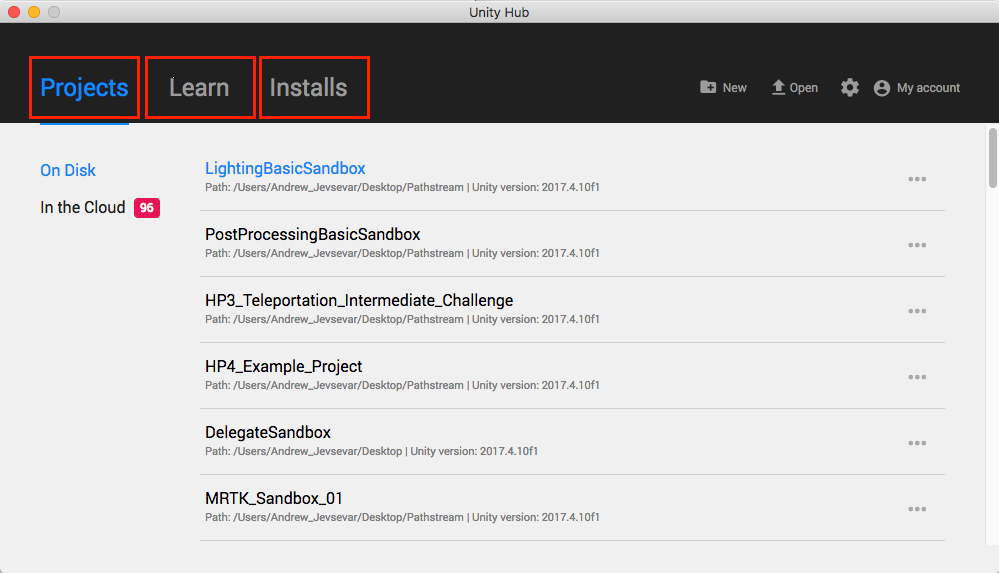Click the path line under DelegateSandbox
The image size is (999, 573).
pos(371,451)
